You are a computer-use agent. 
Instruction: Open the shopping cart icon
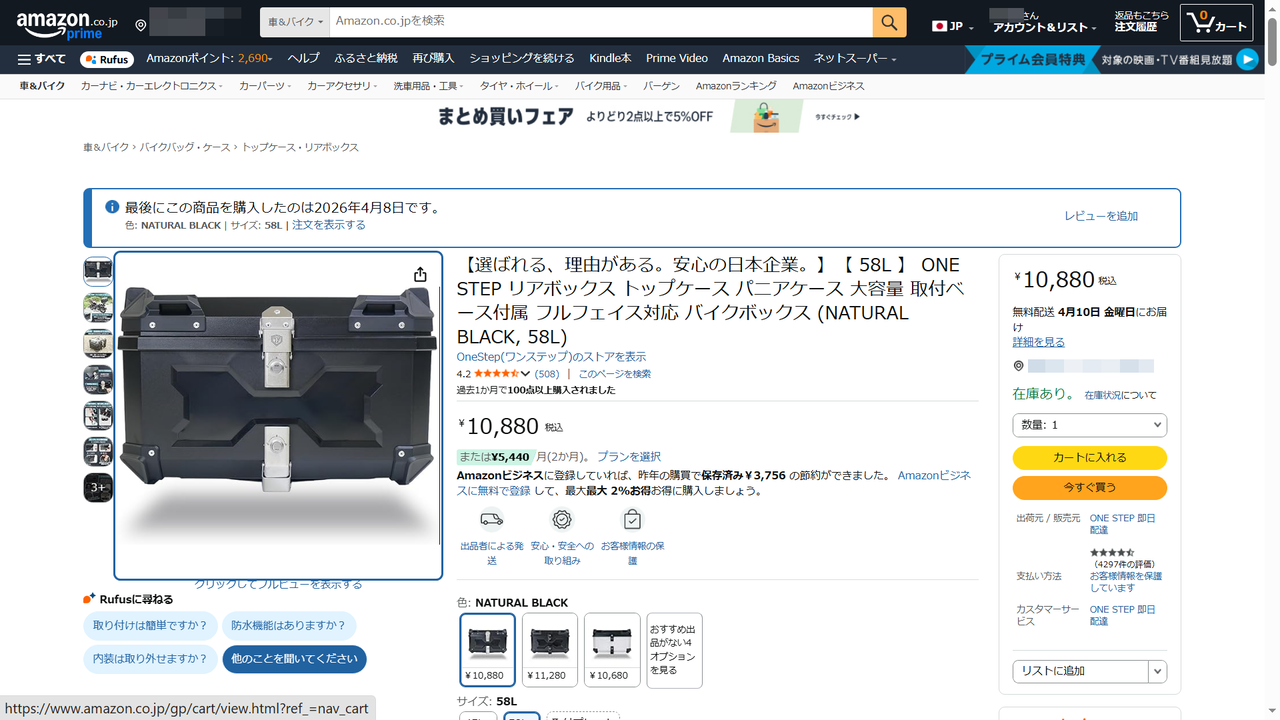tap(1216, 23)
